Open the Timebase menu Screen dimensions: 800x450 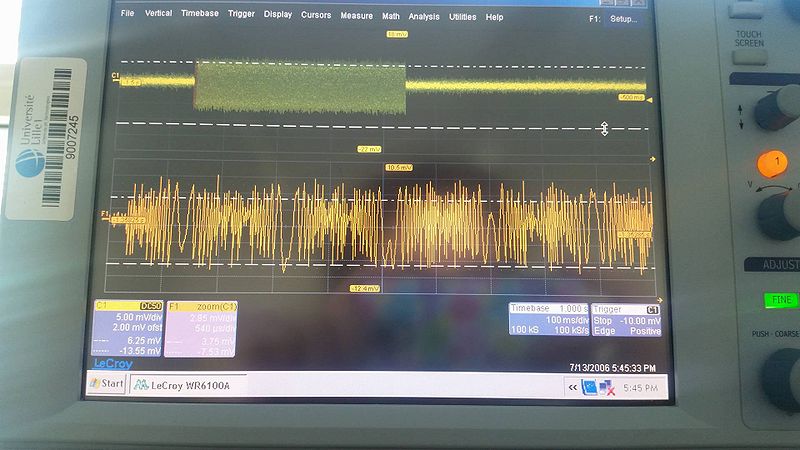point(200,15)
